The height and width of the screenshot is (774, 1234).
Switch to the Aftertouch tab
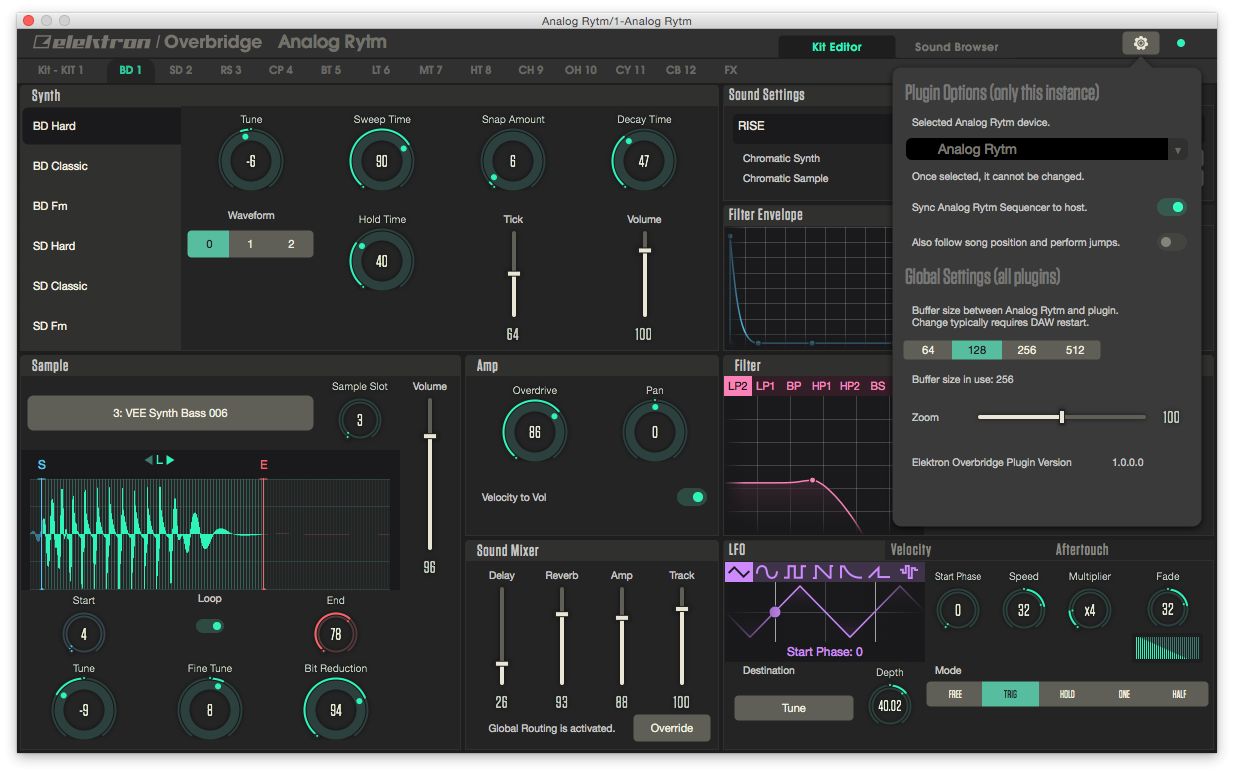click(1082, 549)
